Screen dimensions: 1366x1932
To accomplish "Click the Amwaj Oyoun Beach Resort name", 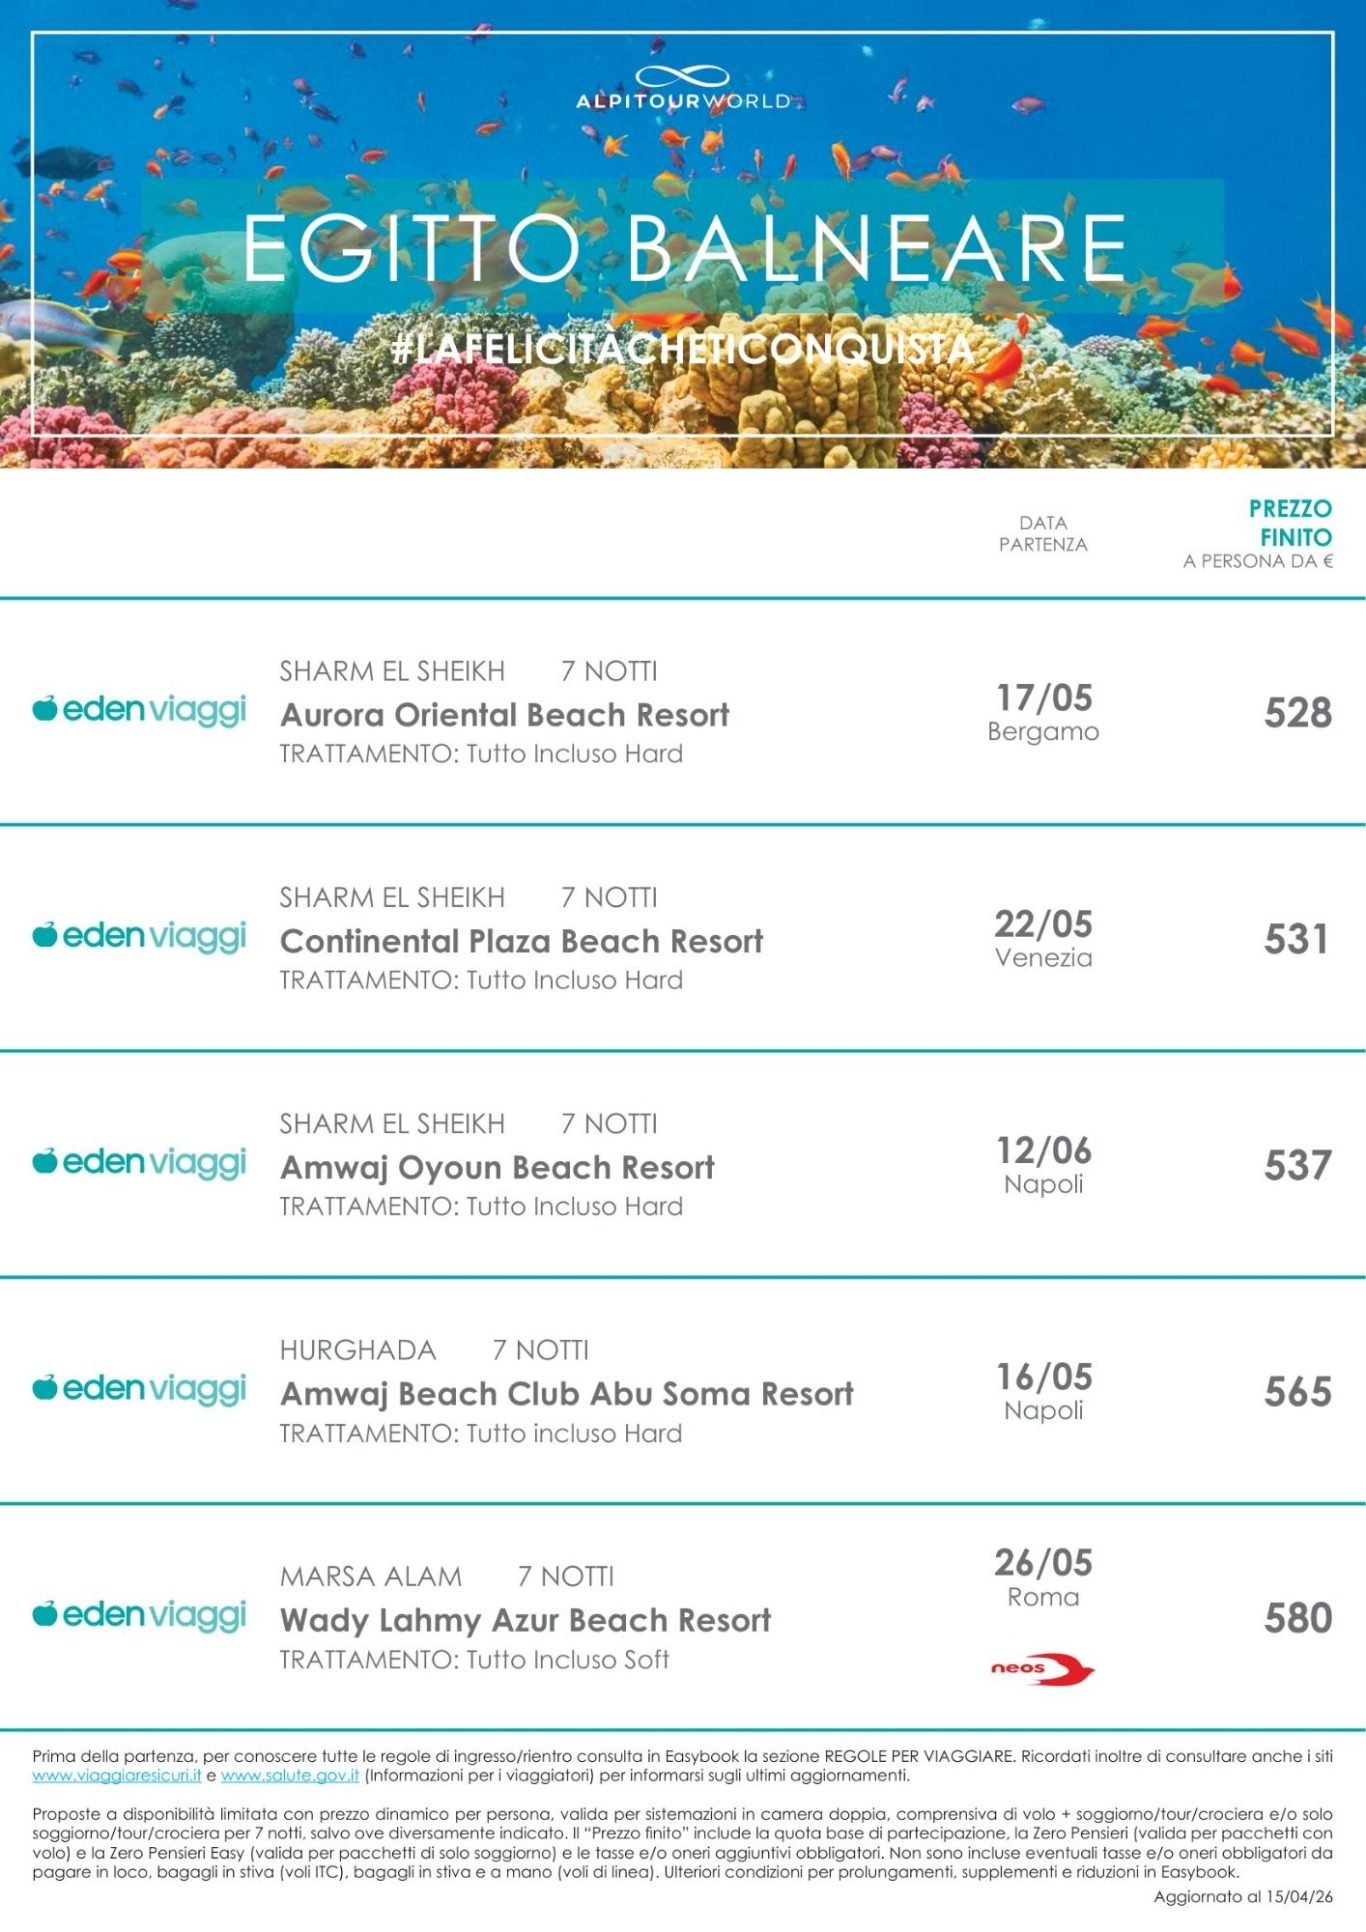I will [x=497, y=1167].
